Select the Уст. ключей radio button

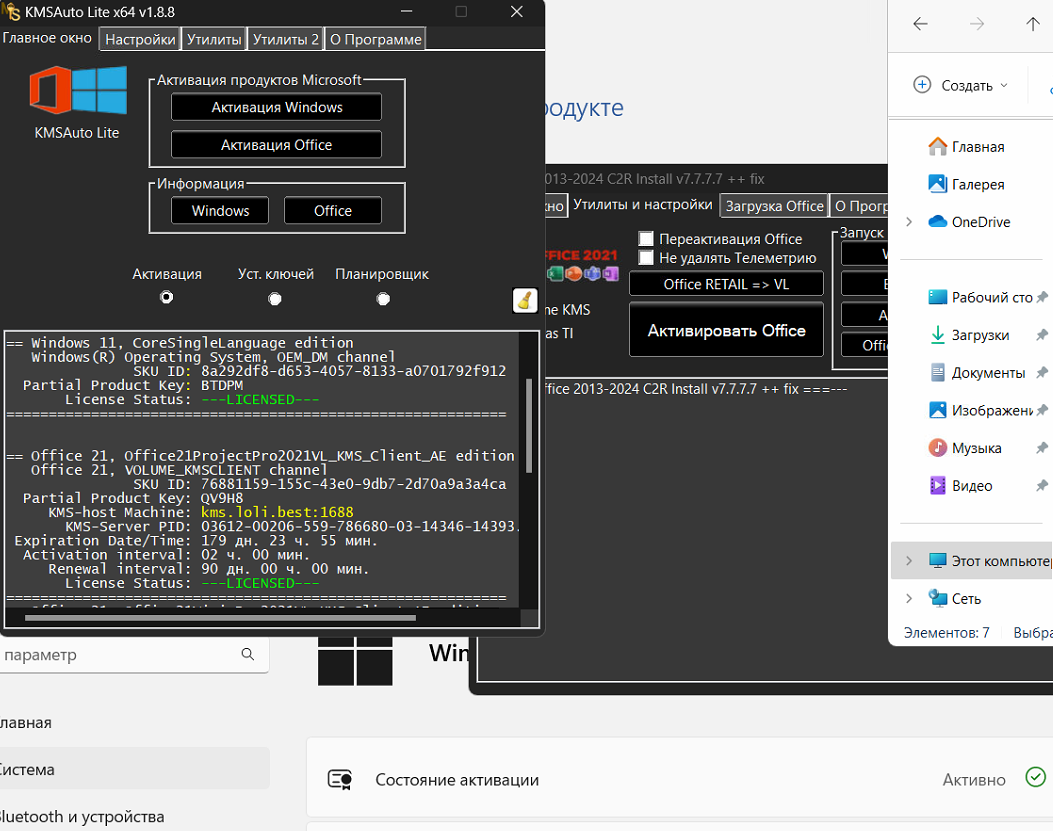coord(275,298)
